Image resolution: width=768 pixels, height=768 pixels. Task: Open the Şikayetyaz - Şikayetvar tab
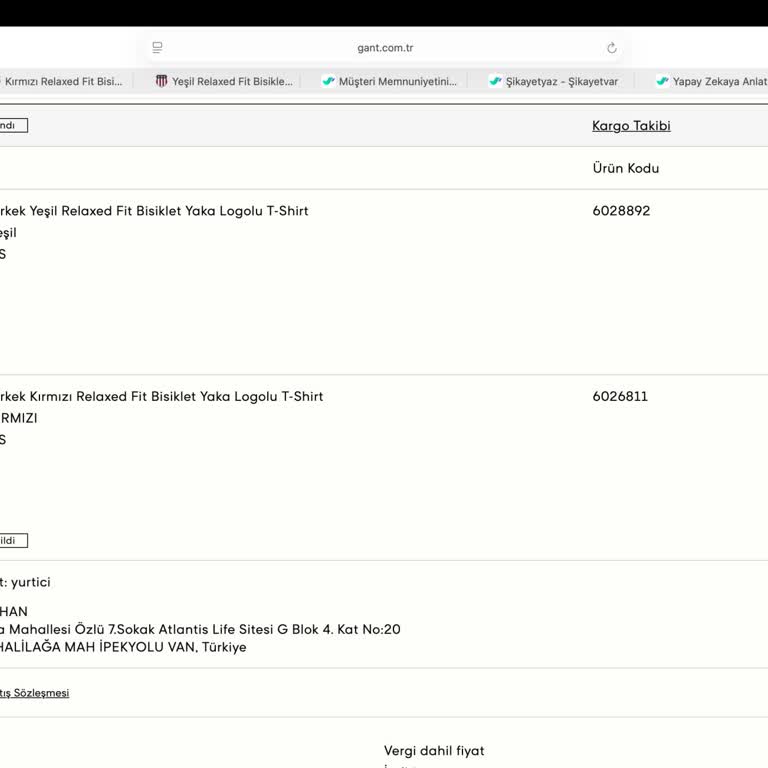[553, 81]
